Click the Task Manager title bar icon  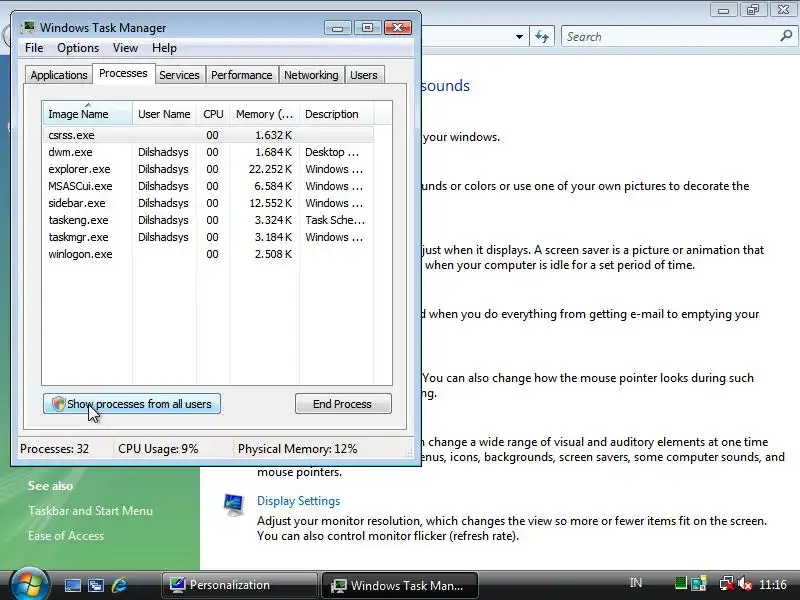(28, 27)
